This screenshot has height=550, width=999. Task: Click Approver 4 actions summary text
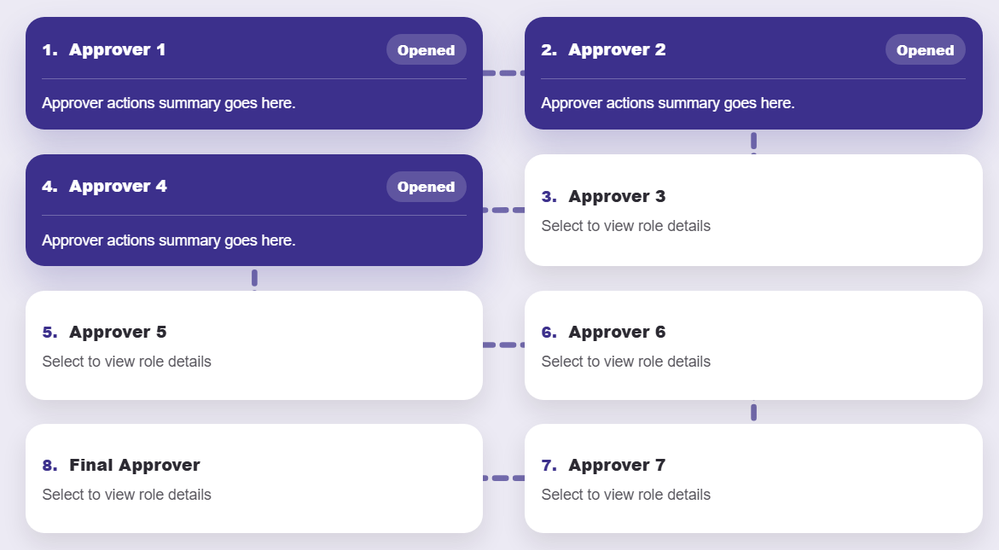coord(169,240)
